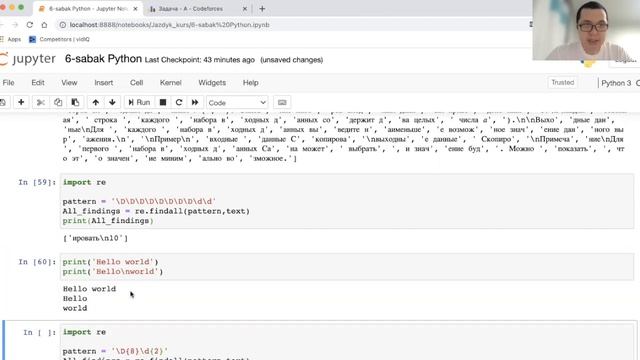This screenshot has width=640, height=360.
Task: Click the Jupyter logo
Action: pos(28,59)
